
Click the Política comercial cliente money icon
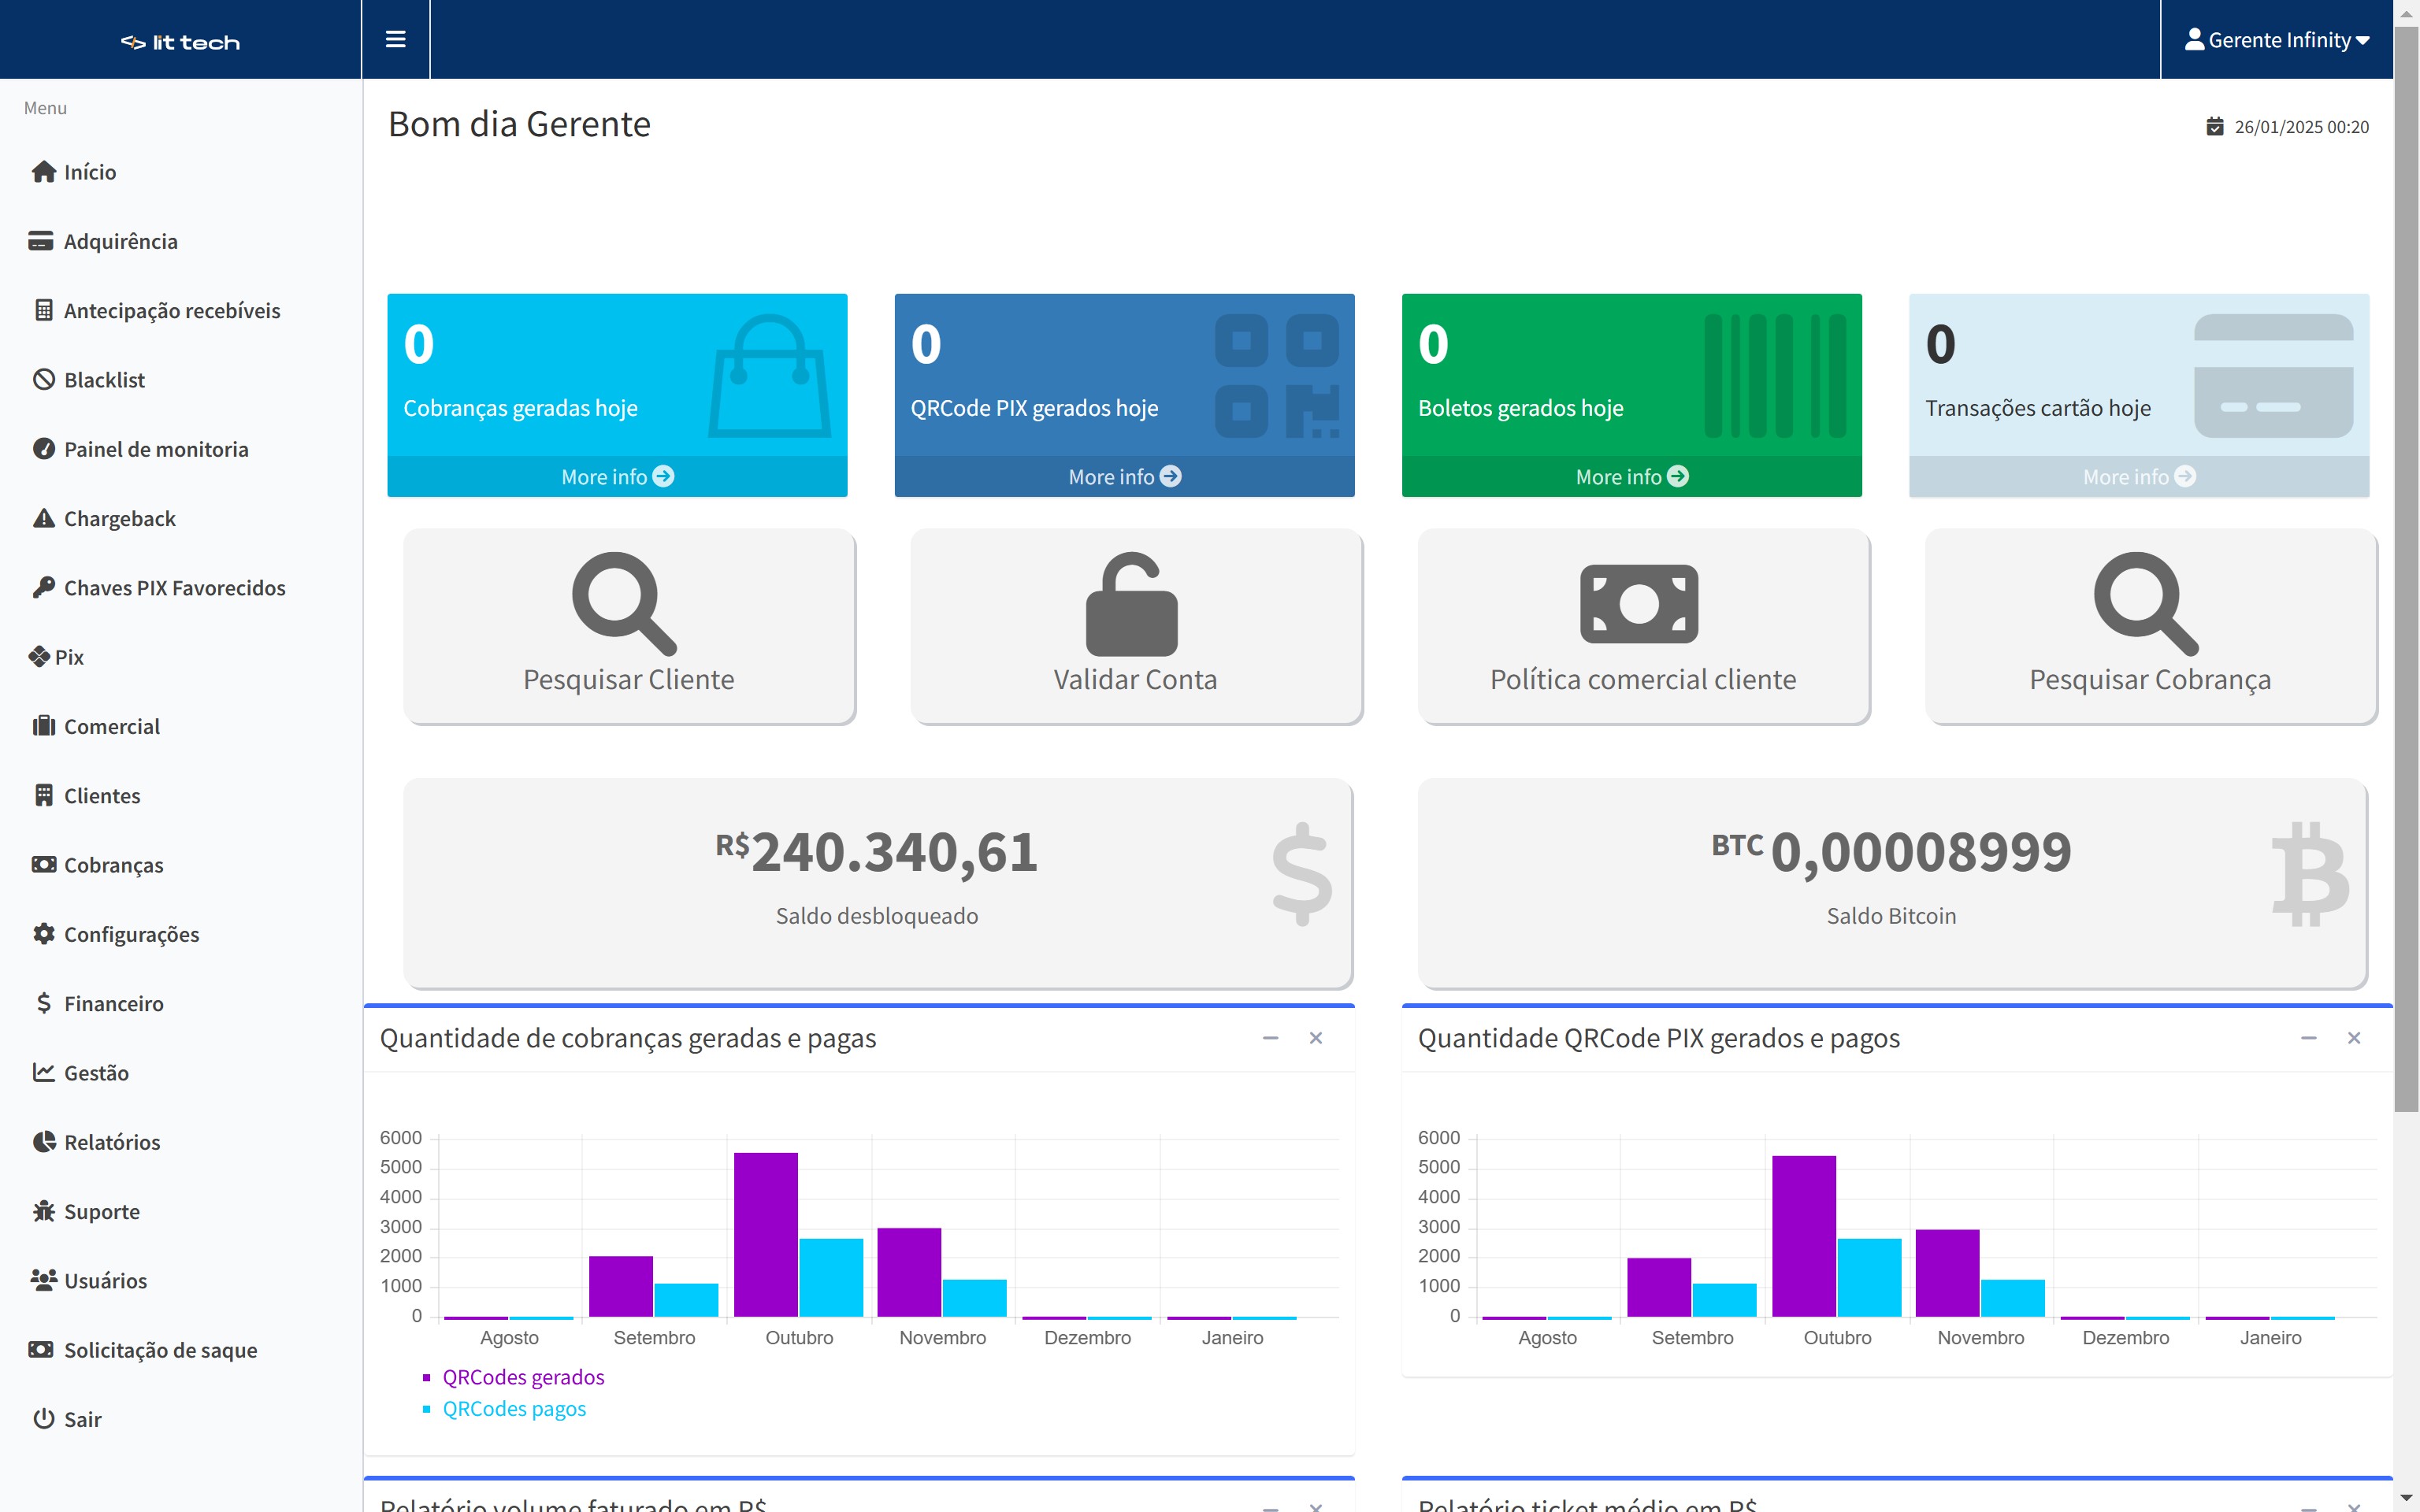(1638, 603)
